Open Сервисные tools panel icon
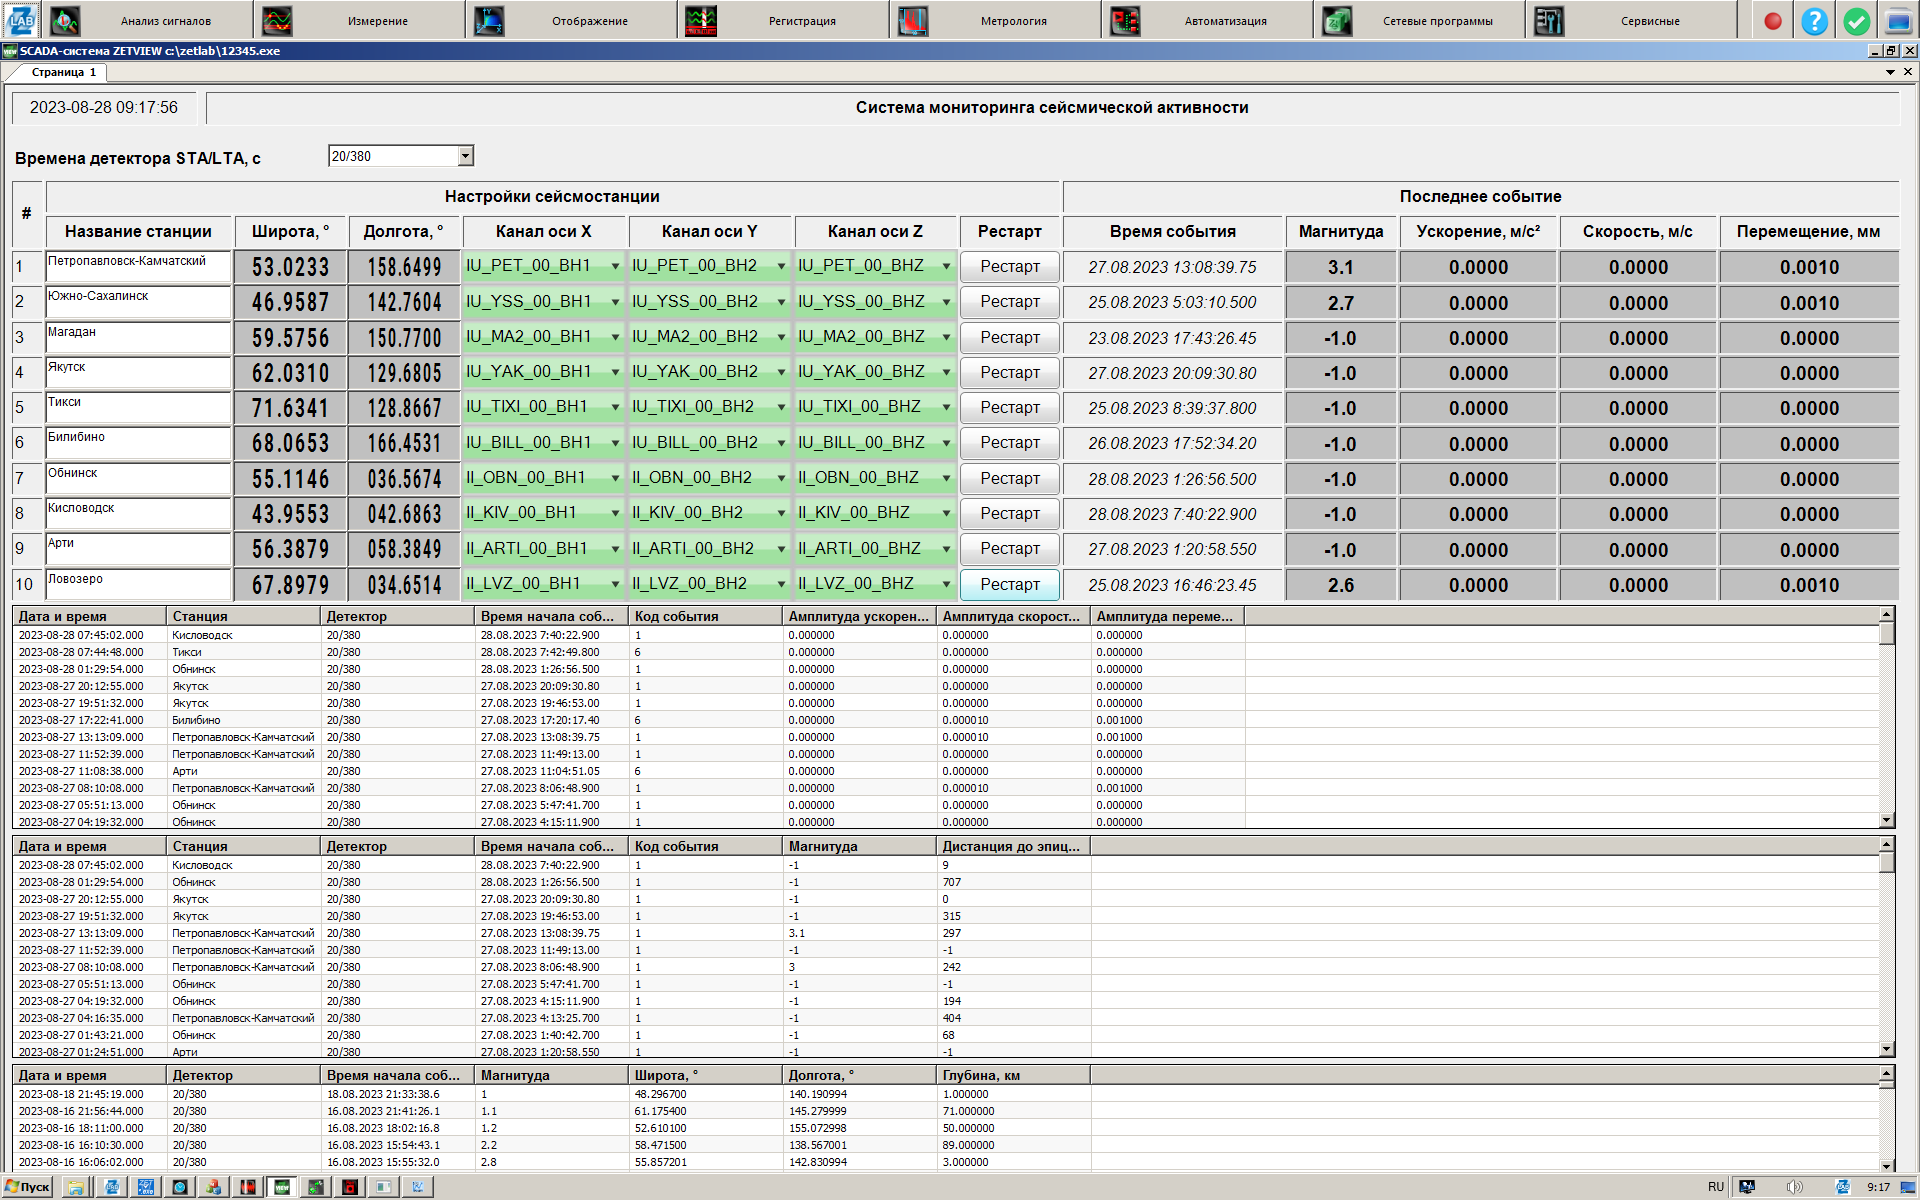 click(x=1549, y=21)
